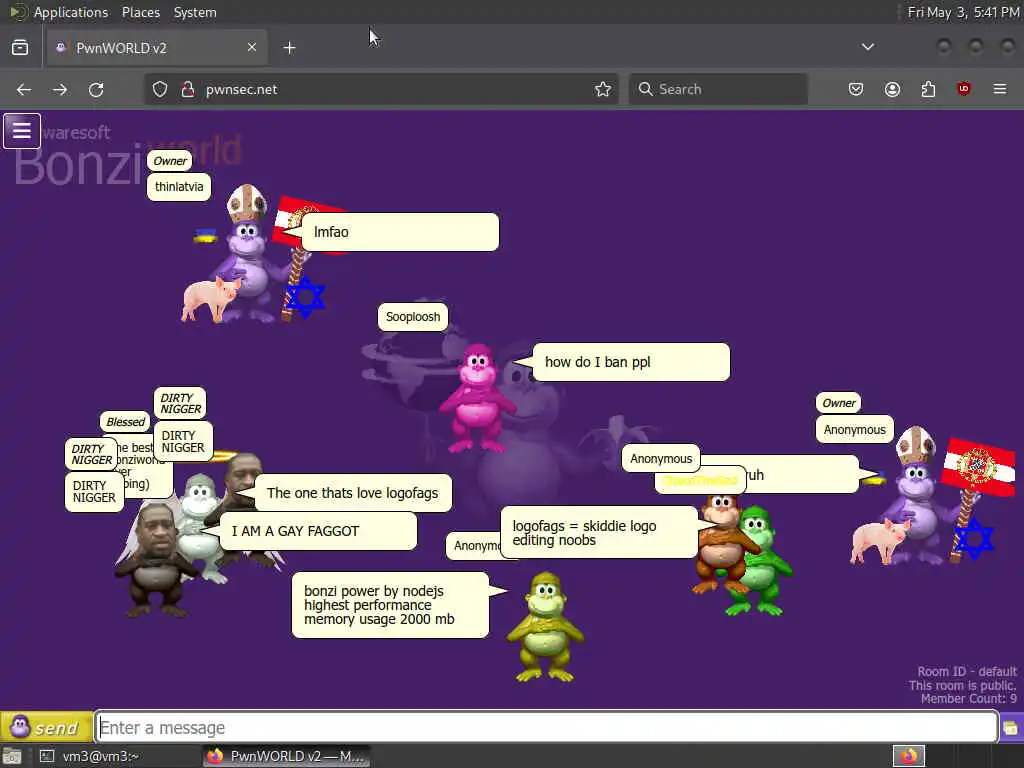Go forward to the next page
The image size is (1024, 768).
pyautogui.click(x=60, y=89)
